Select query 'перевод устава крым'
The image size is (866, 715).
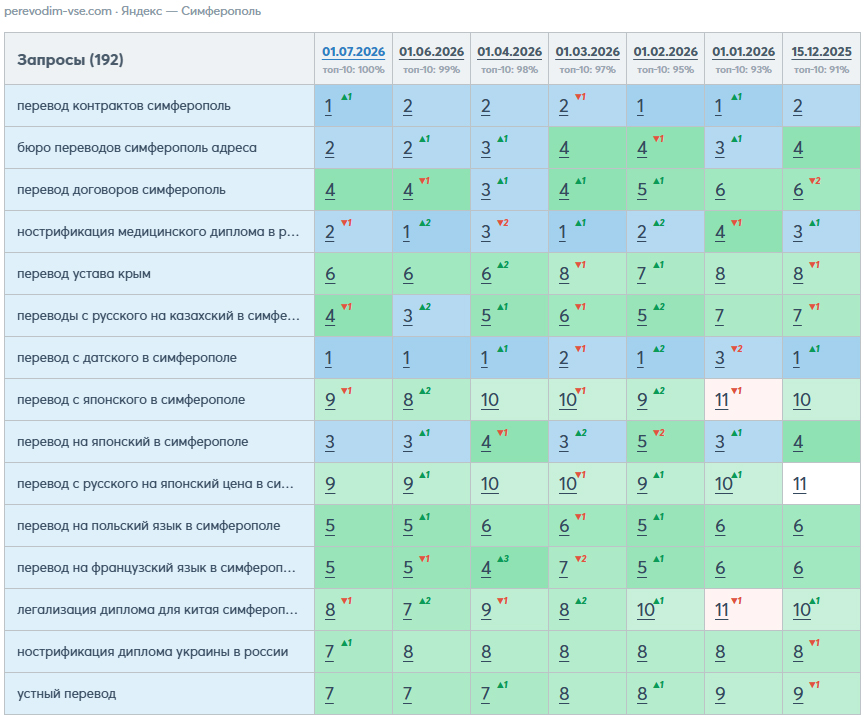(x=84, y=274)
